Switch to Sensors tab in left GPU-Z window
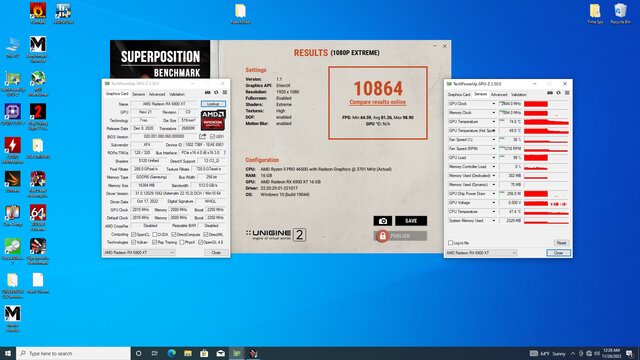The height and width of the screenshot is (360, 640). click(138, 94)
